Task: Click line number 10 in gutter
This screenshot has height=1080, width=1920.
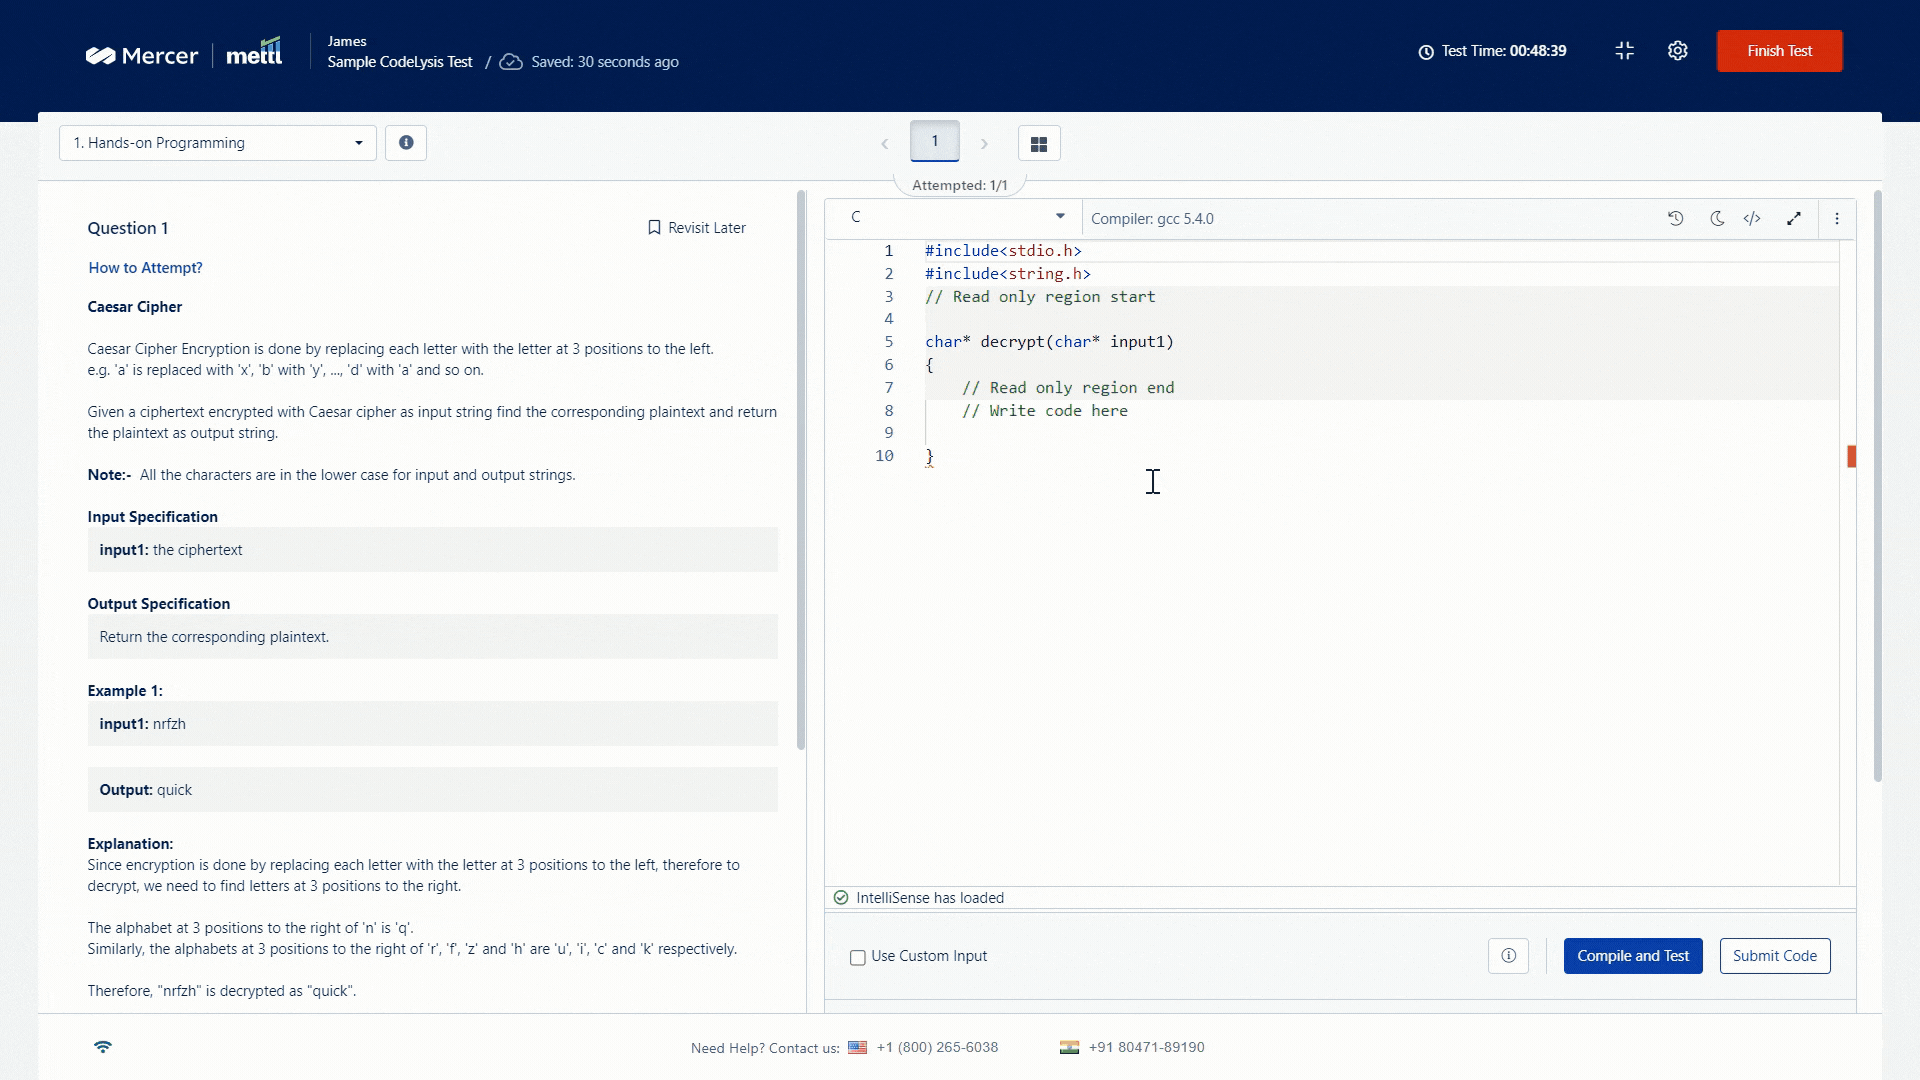Action: point(884,456)
